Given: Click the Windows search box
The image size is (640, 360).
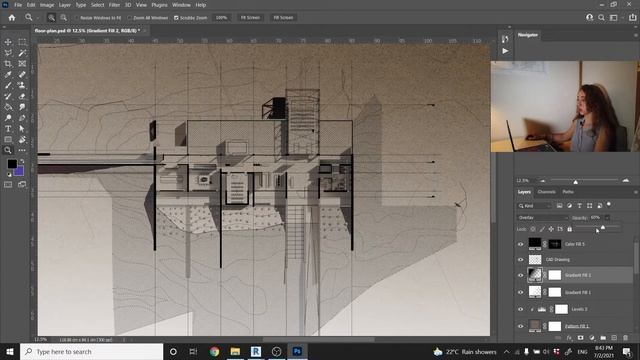Looking at the screenshot, I should pos(91,351).
